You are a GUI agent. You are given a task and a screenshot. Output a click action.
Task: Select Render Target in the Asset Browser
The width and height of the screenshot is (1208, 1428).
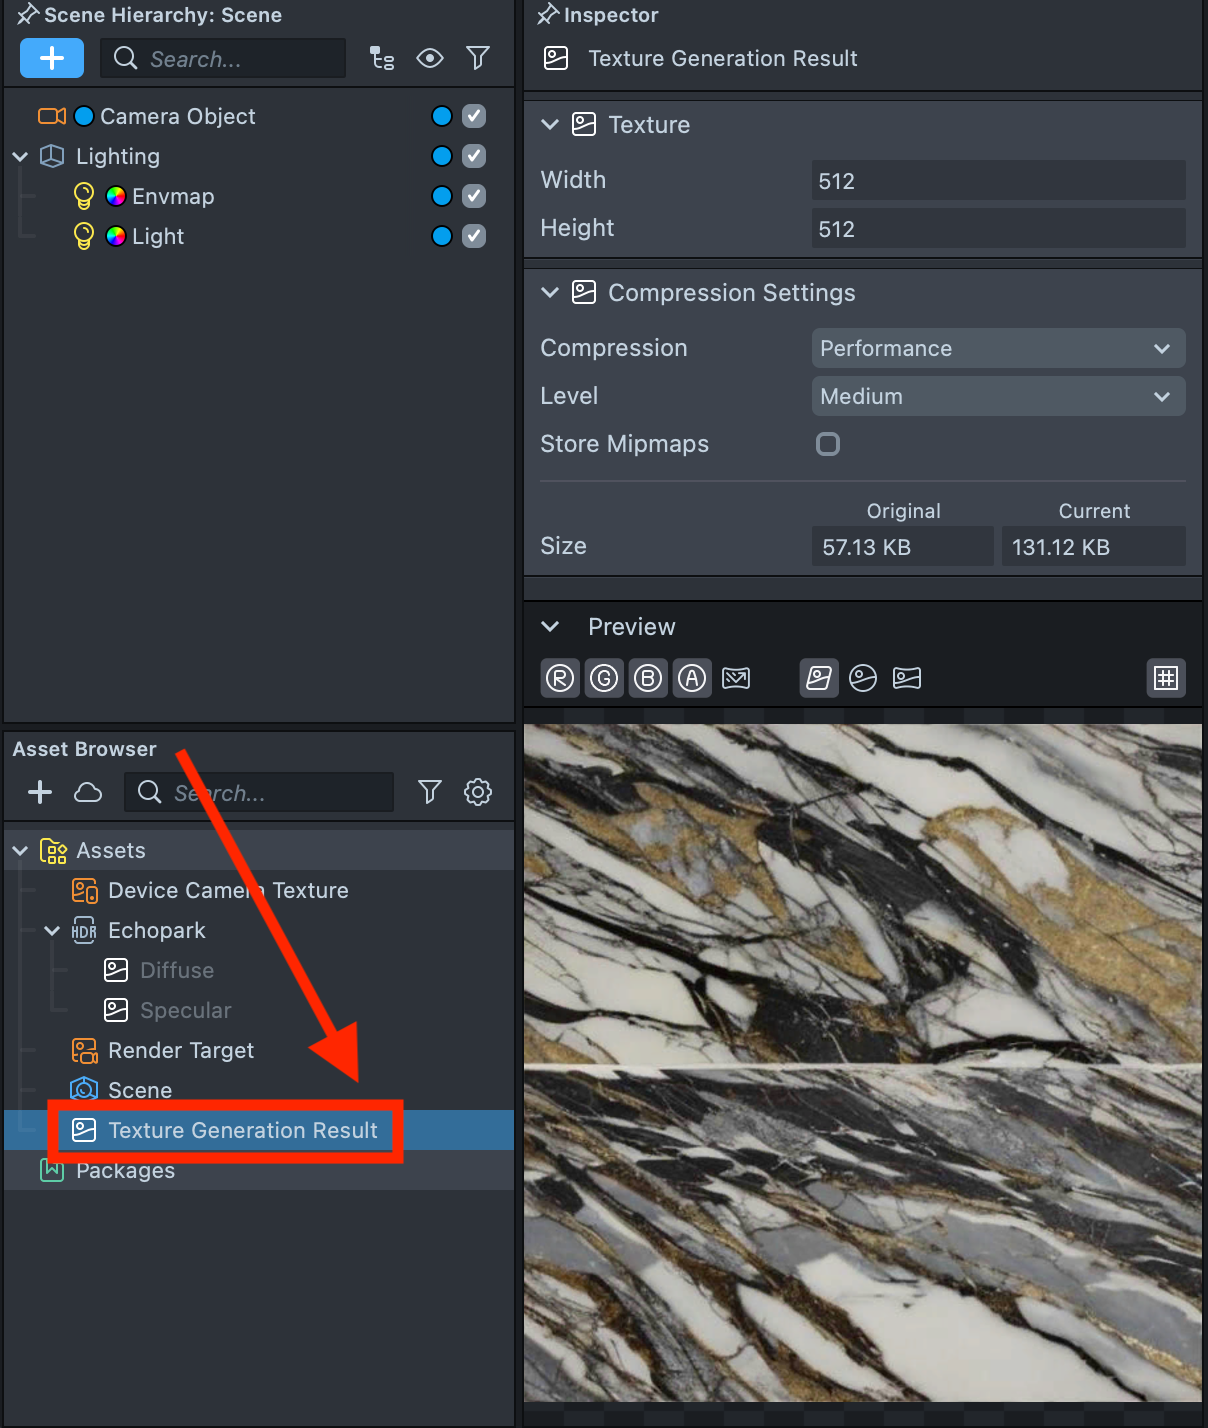coord(180,1050)
